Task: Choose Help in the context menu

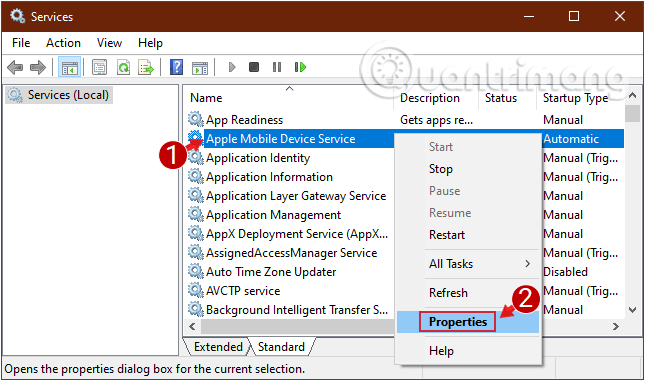Action: (468, 351)
